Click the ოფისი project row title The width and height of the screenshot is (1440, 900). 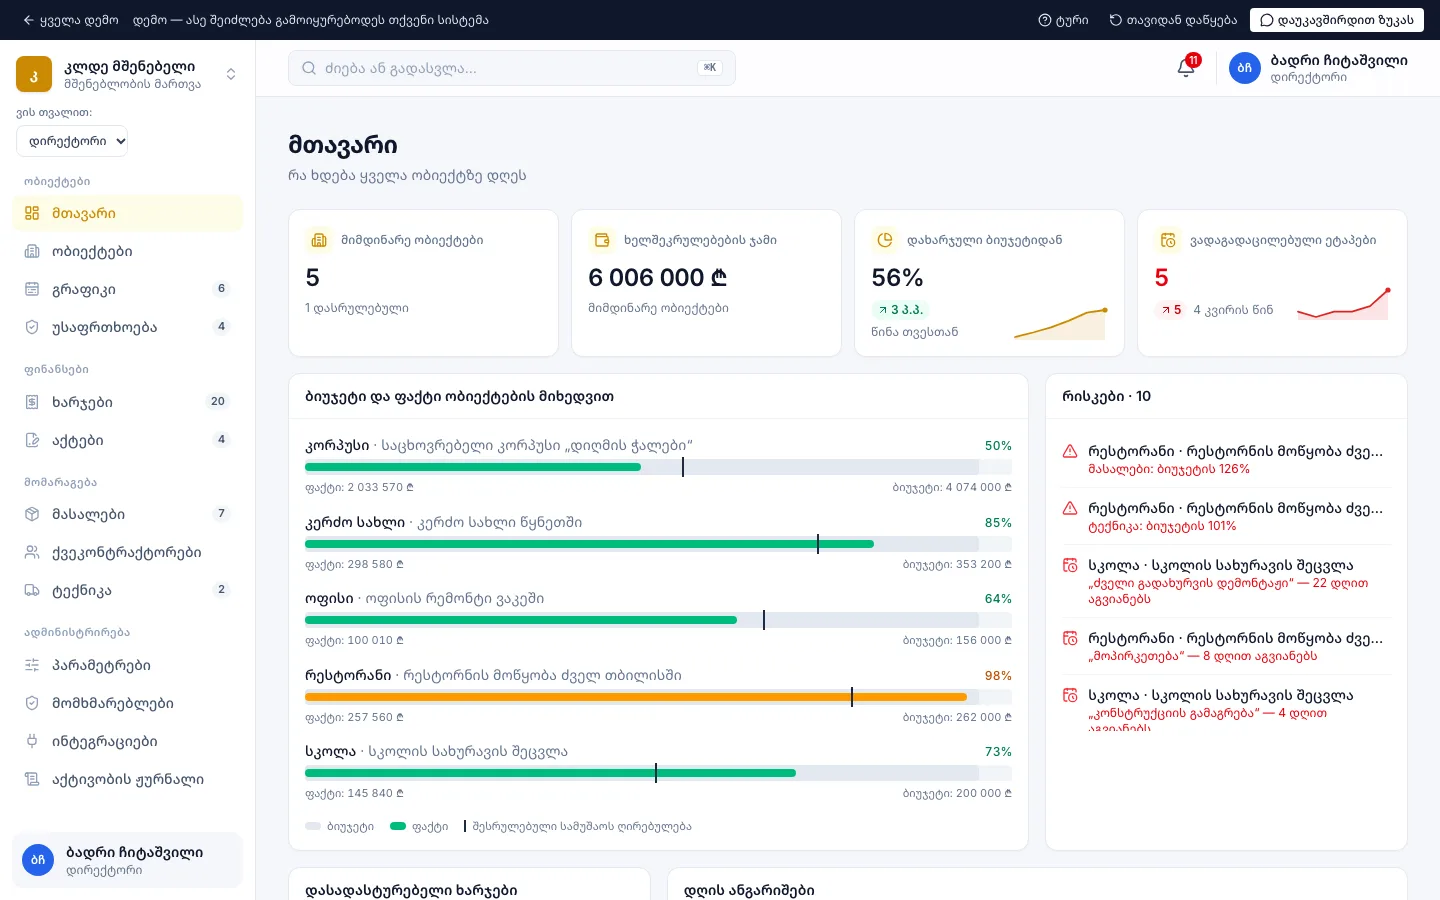tap(425, 598)
